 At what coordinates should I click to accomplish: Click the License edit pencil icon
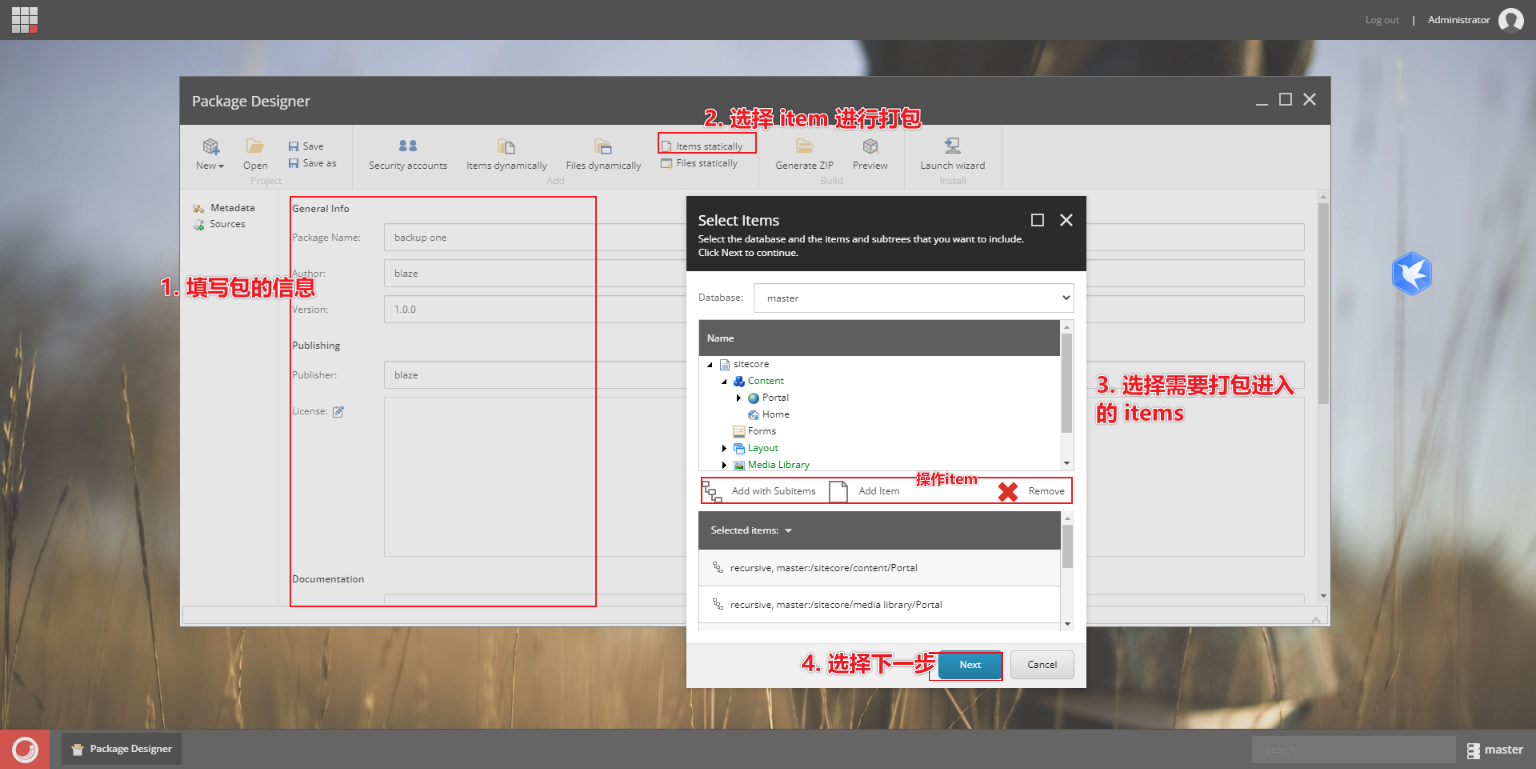tap(338, 411)
